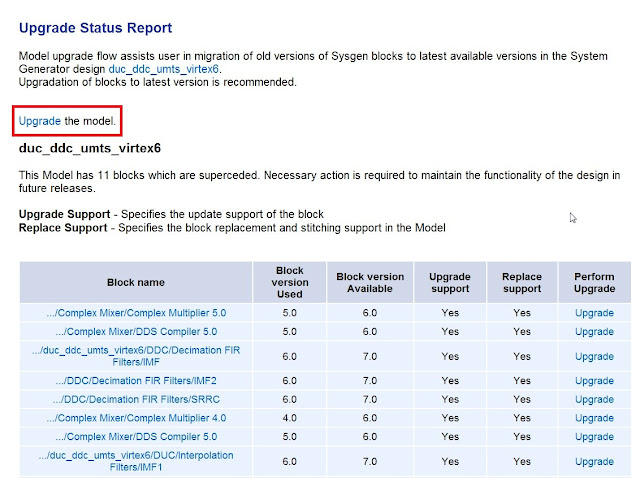
Task: Select Replace support 'Yes' in the Interpolation Filters/IMF1 row
Action: click(522, 462)
